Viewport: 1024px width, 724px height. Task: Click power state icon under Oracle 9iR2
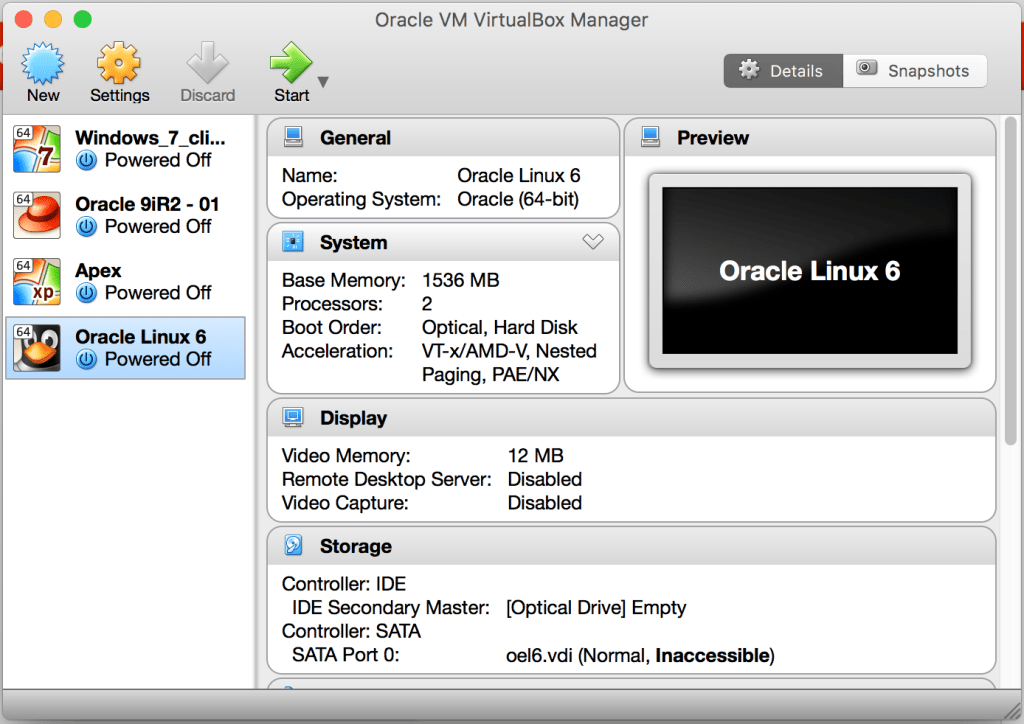(x=86, y=227)
